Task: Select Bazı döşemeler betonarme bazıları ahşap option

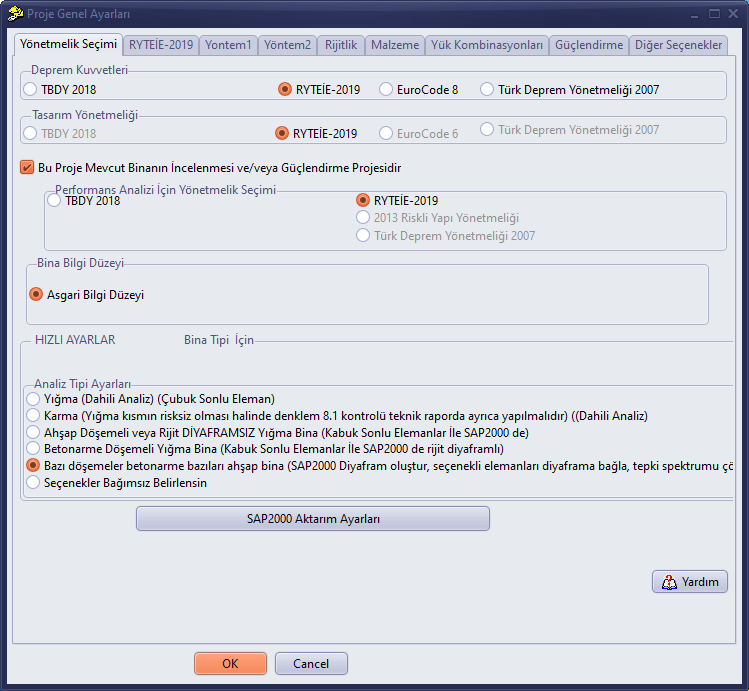Action: [x=380, y=466]
